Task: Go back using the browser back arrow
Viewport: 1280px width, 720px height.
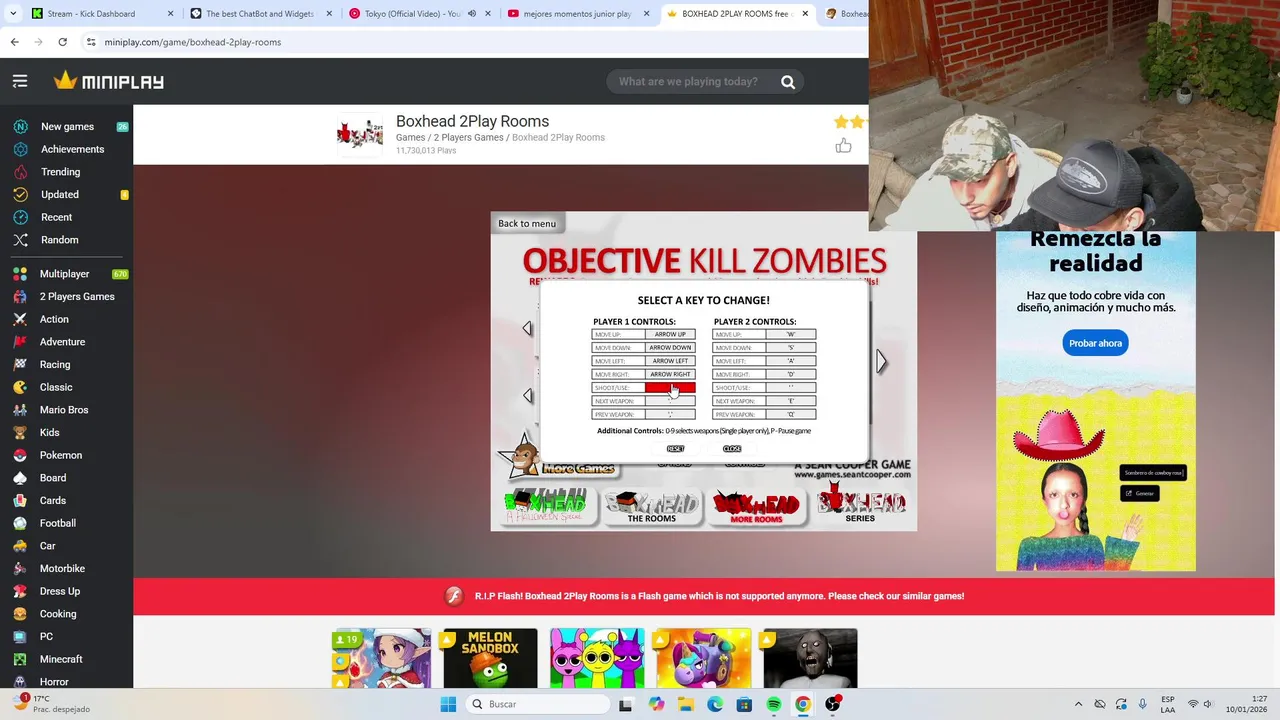Action: click(14, 42)
